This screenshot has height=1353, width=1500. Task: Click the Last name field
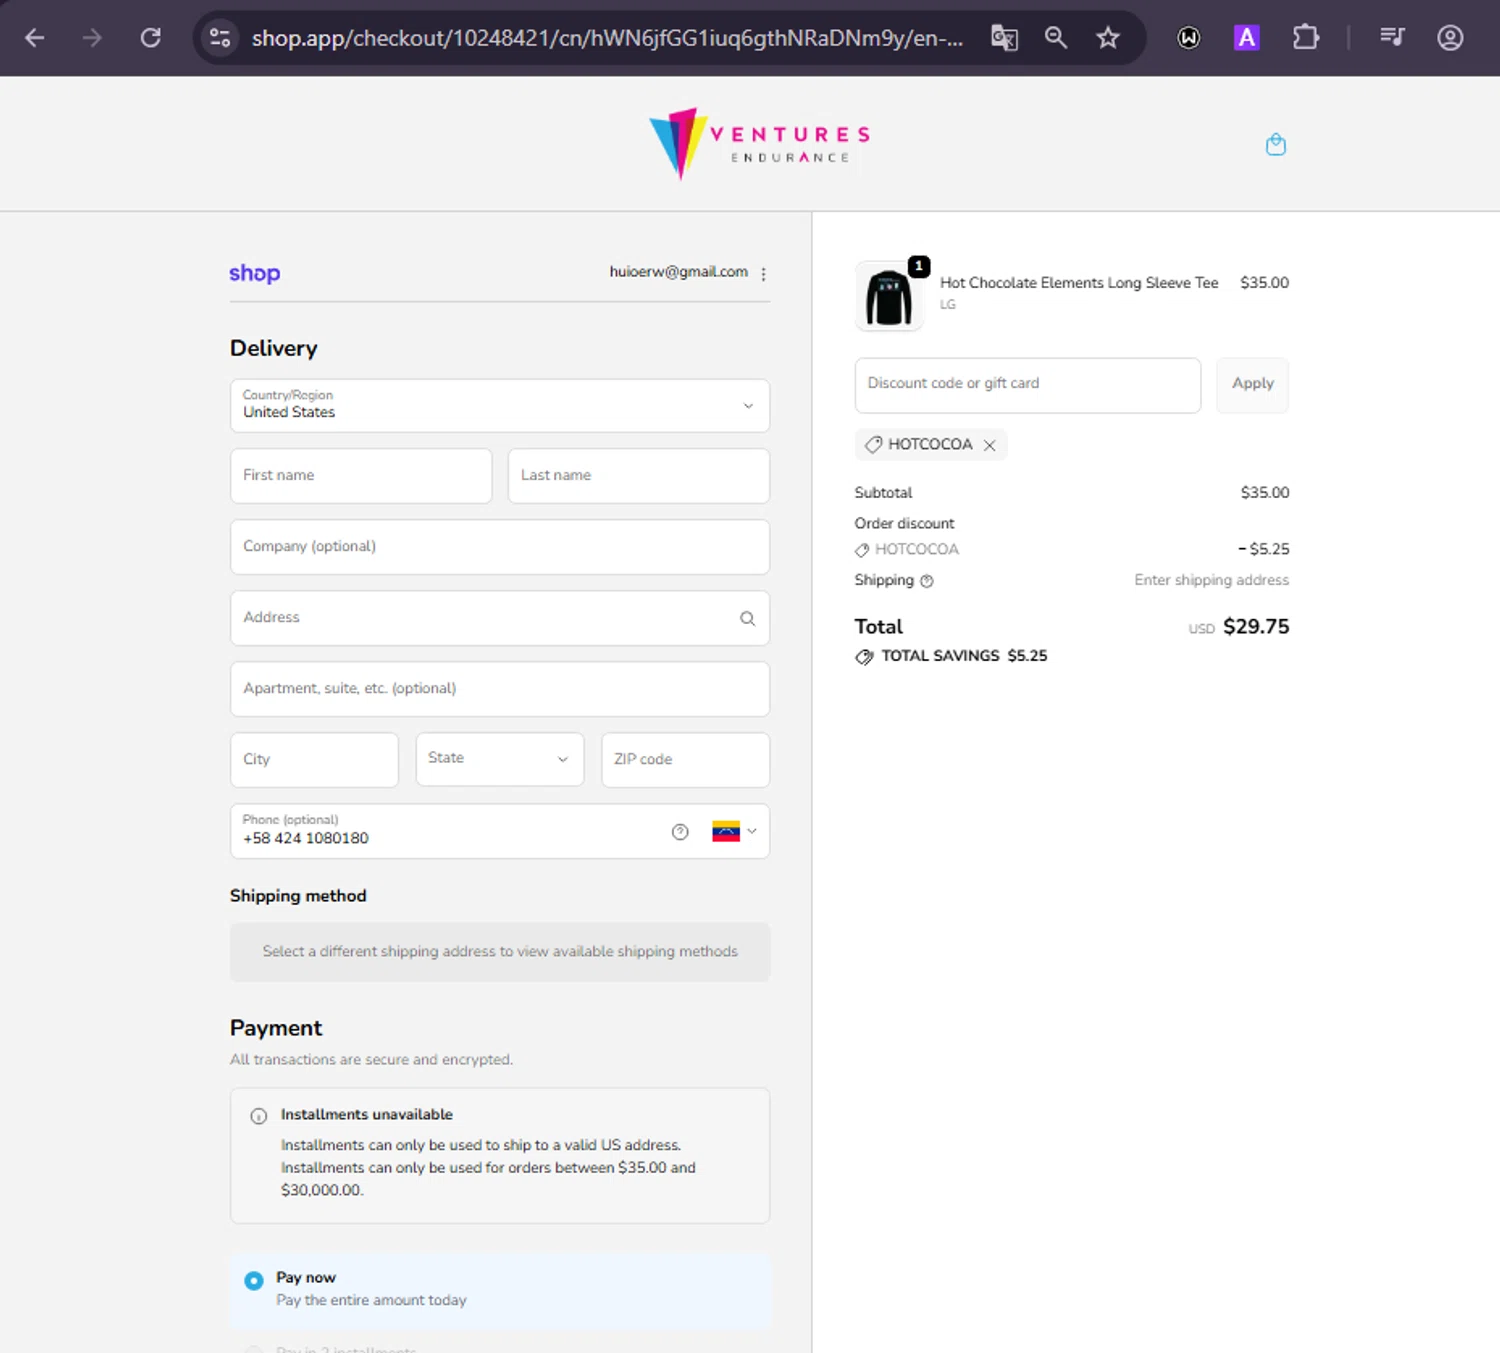[639, 476]
